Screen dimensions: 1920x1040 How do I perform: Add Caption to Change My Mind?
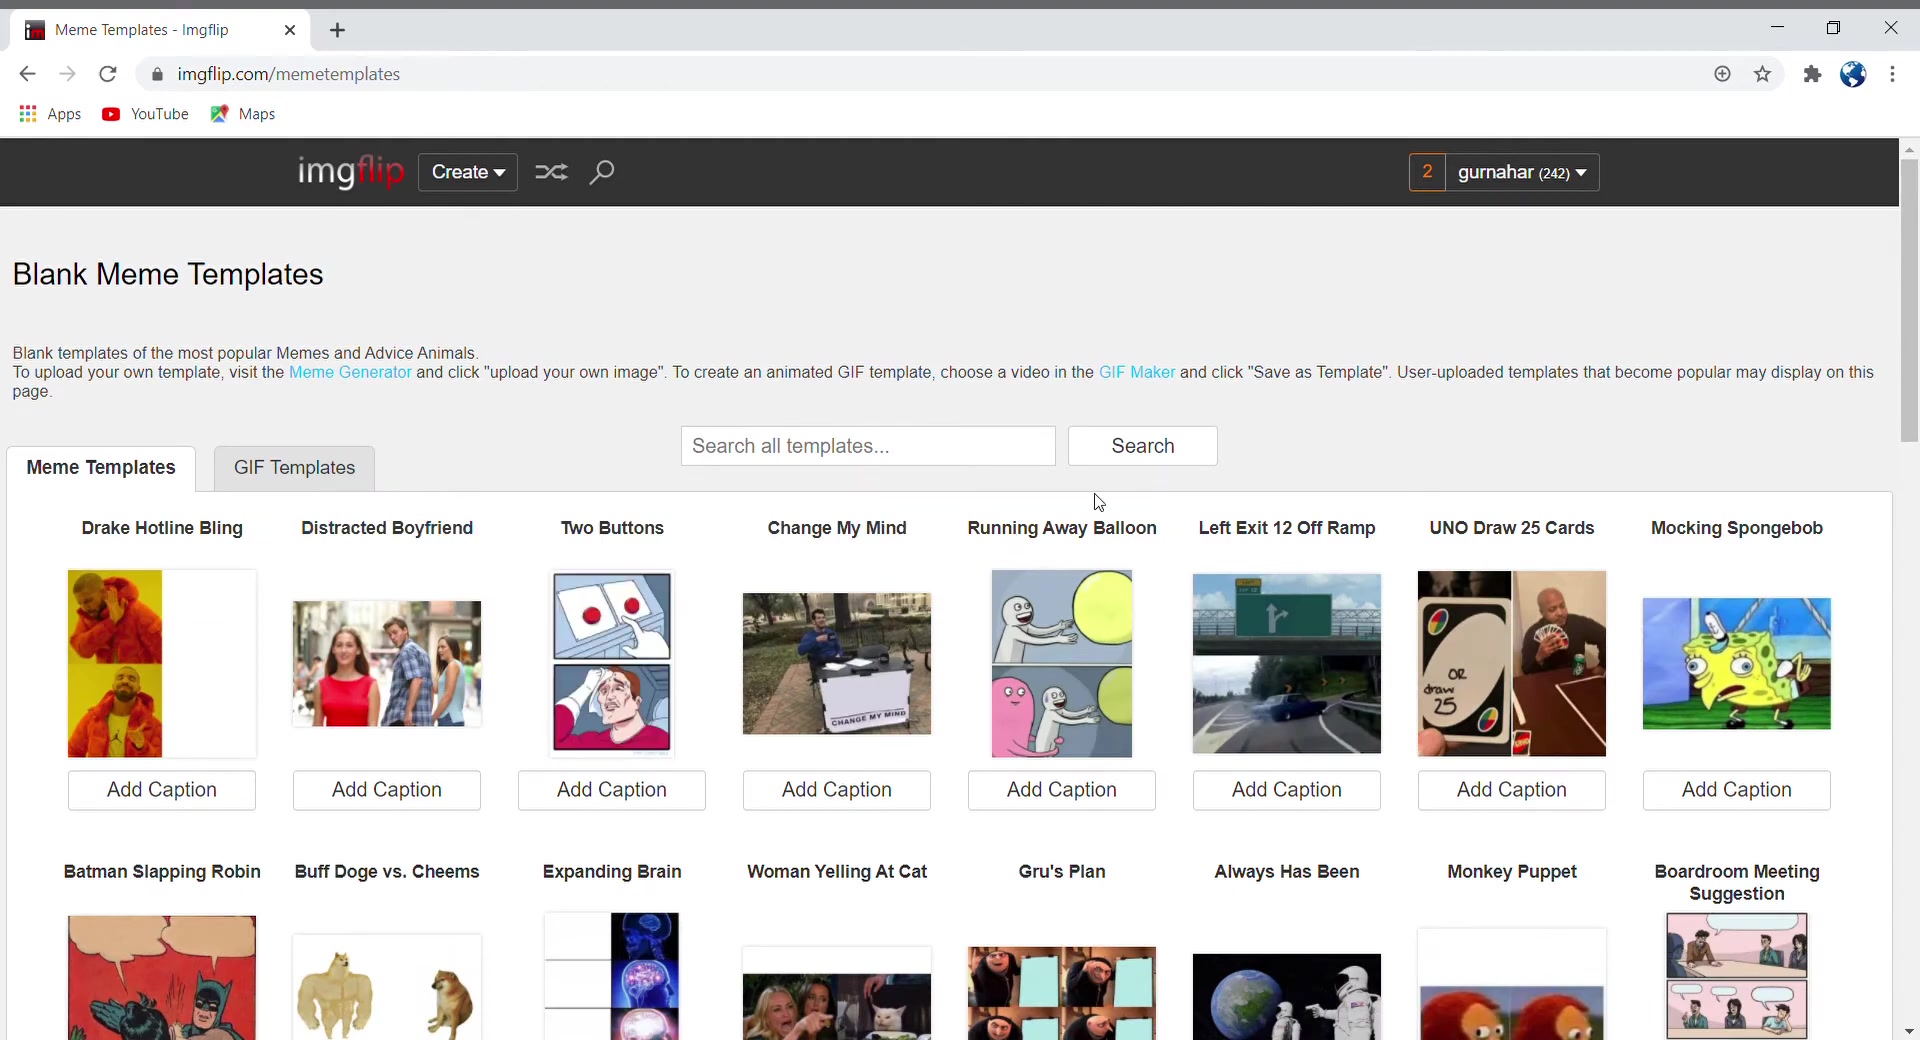coord(837,790)
